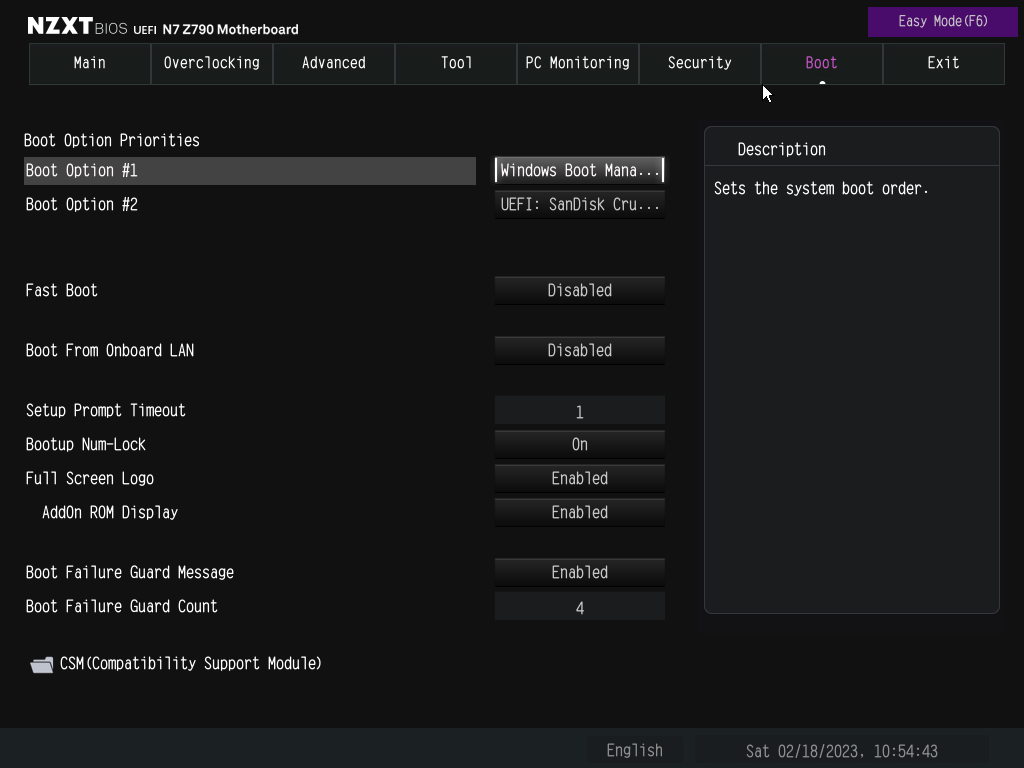Image resolution: width=1024 pixels, height=768 pixels.
Task: Enable Boot From Onboard LAN
Action: pyautogui.click(x=579, y=350)
